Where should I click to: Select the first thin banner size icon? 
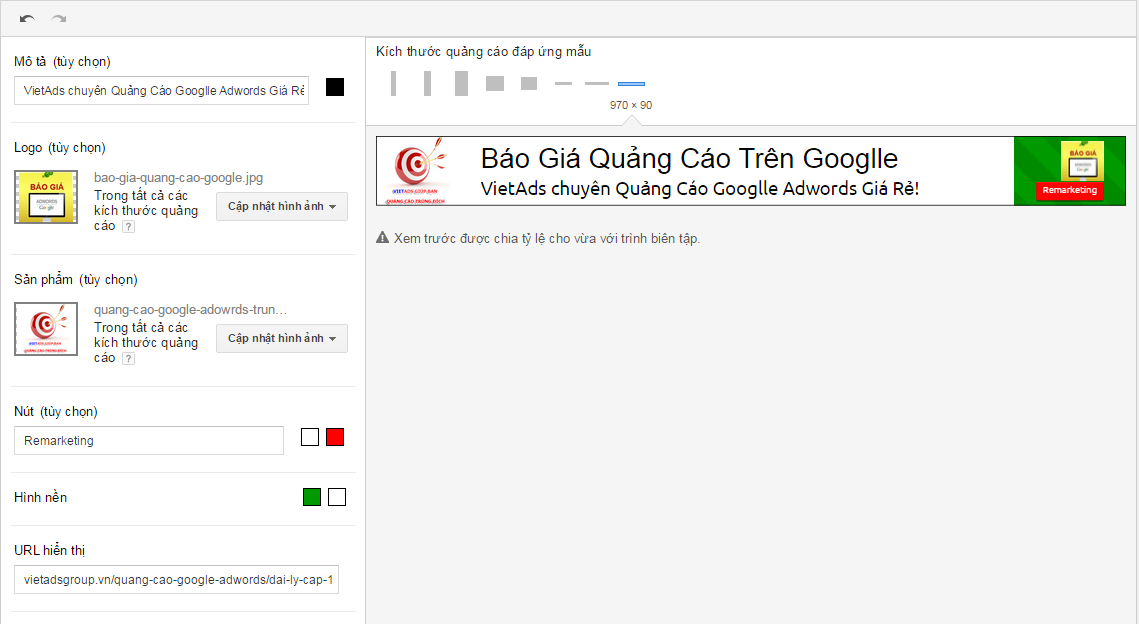point(563,83)
